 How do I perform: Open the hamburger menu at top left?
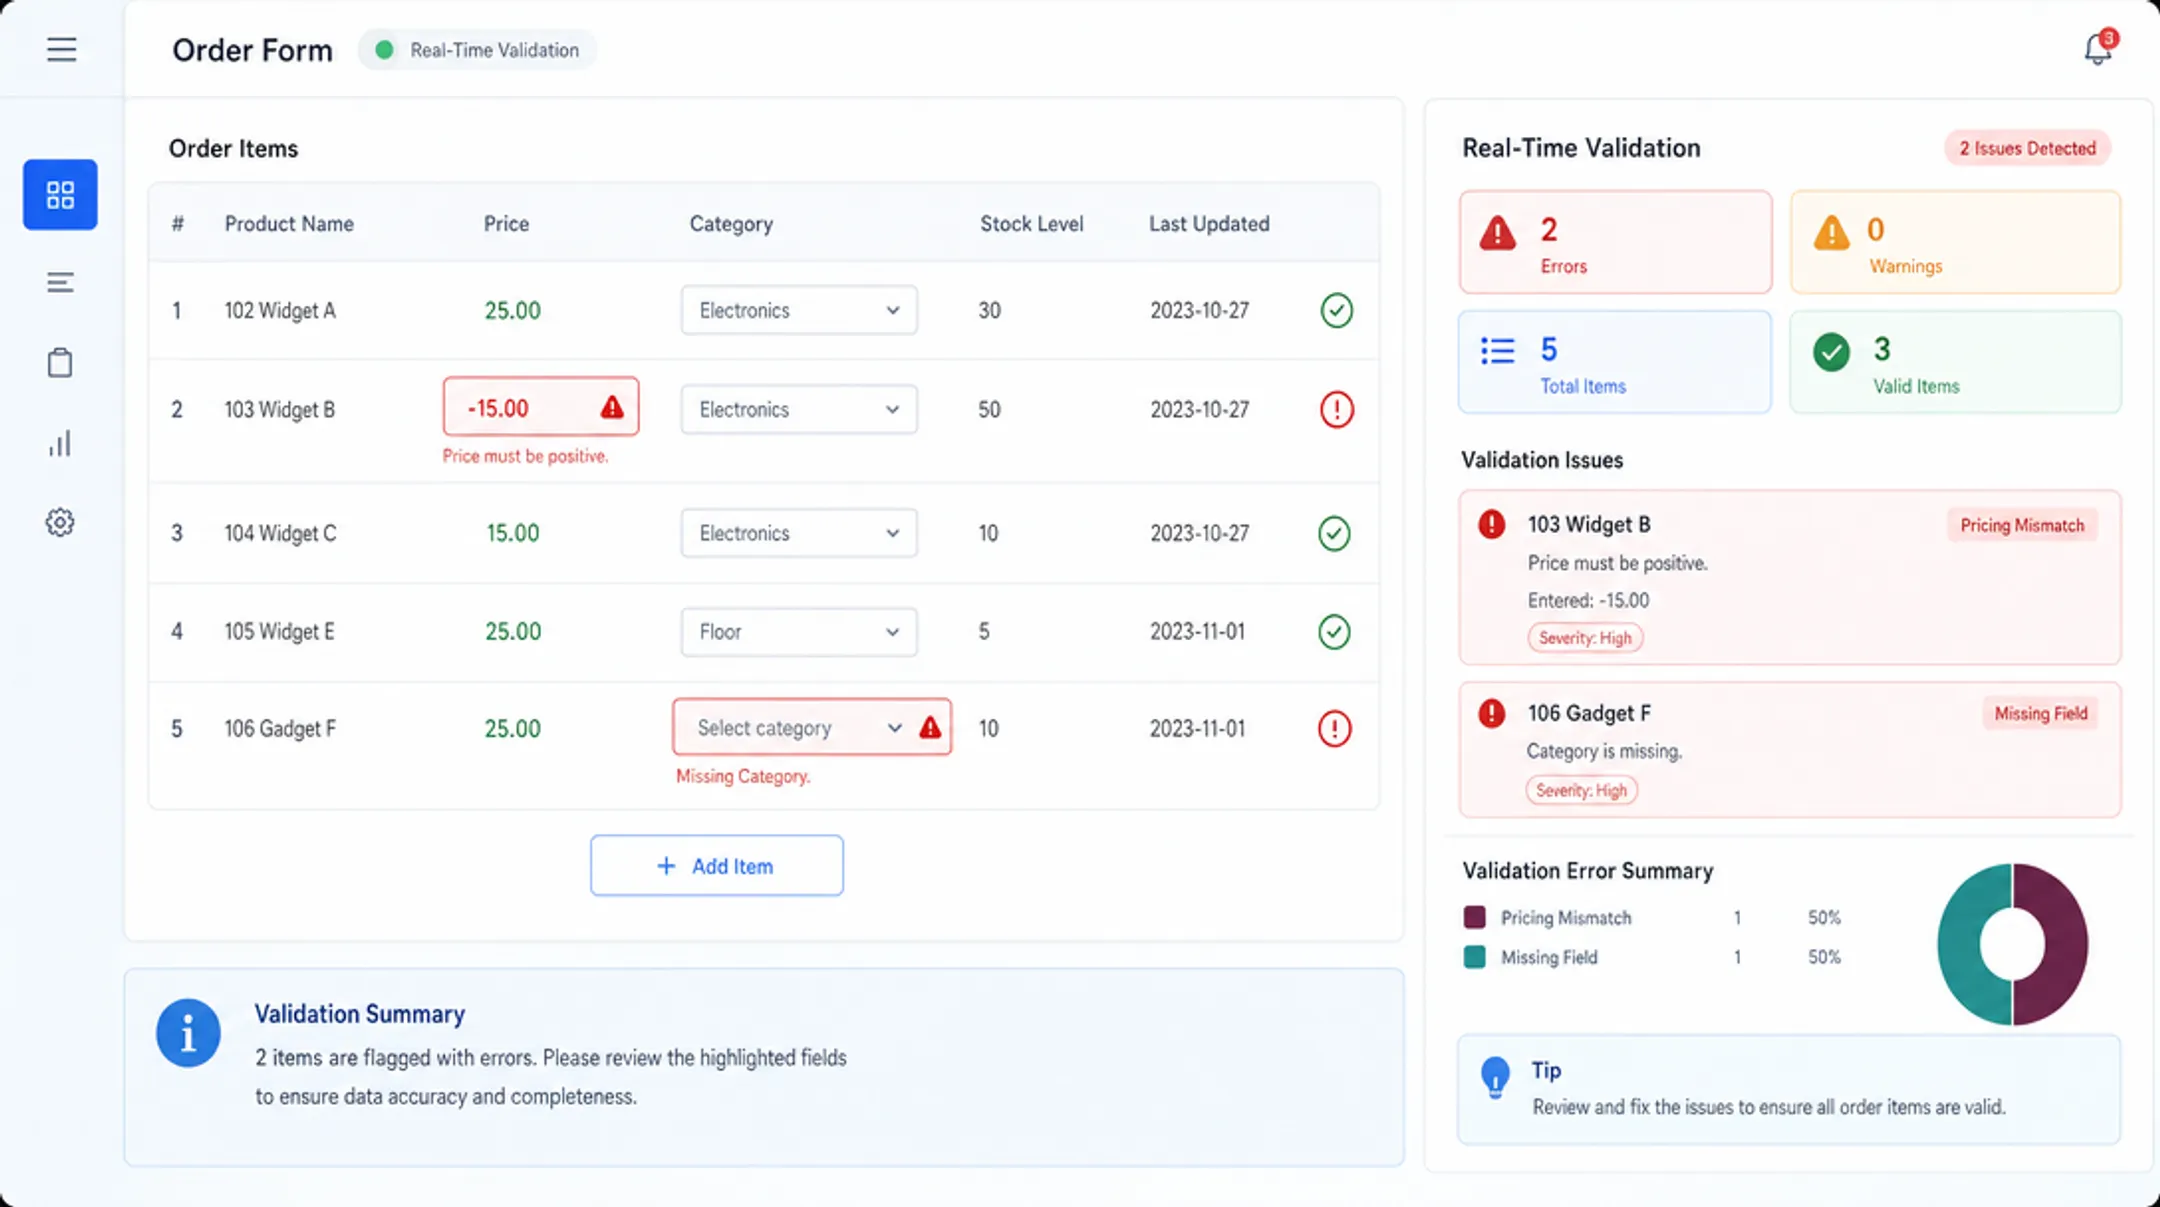point(61,49)
